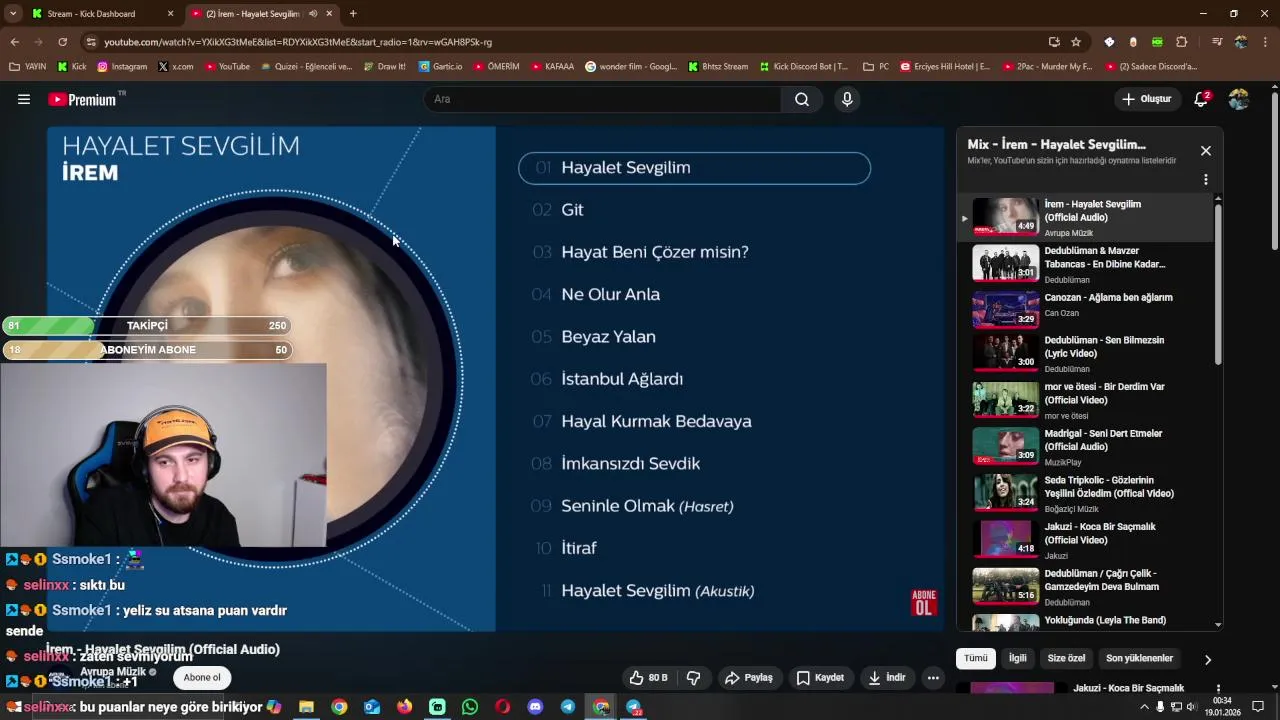Screen dimensions: 1280x720
Task: Open the Ercives Hill Hotel bookmark
Action: pyautogui.click(x=945, y=67)
